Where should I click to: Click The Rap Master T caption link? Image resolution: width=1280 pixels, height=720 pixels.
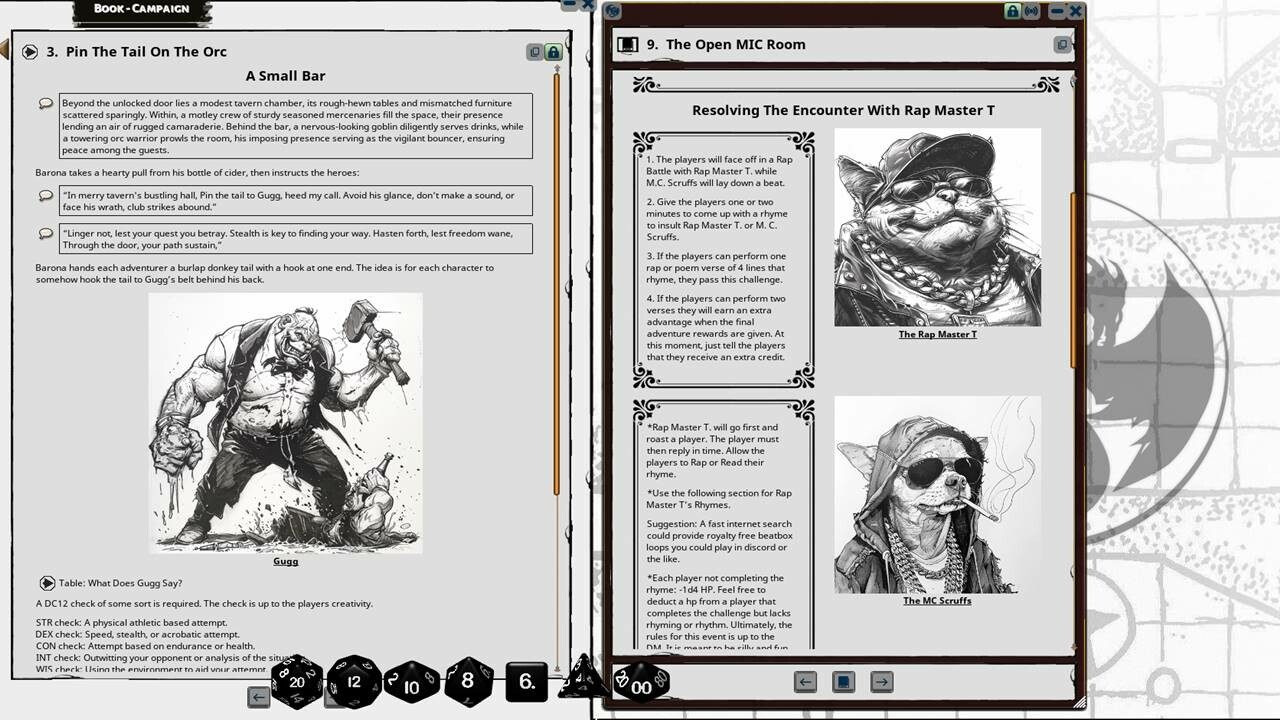coord(937,335)
